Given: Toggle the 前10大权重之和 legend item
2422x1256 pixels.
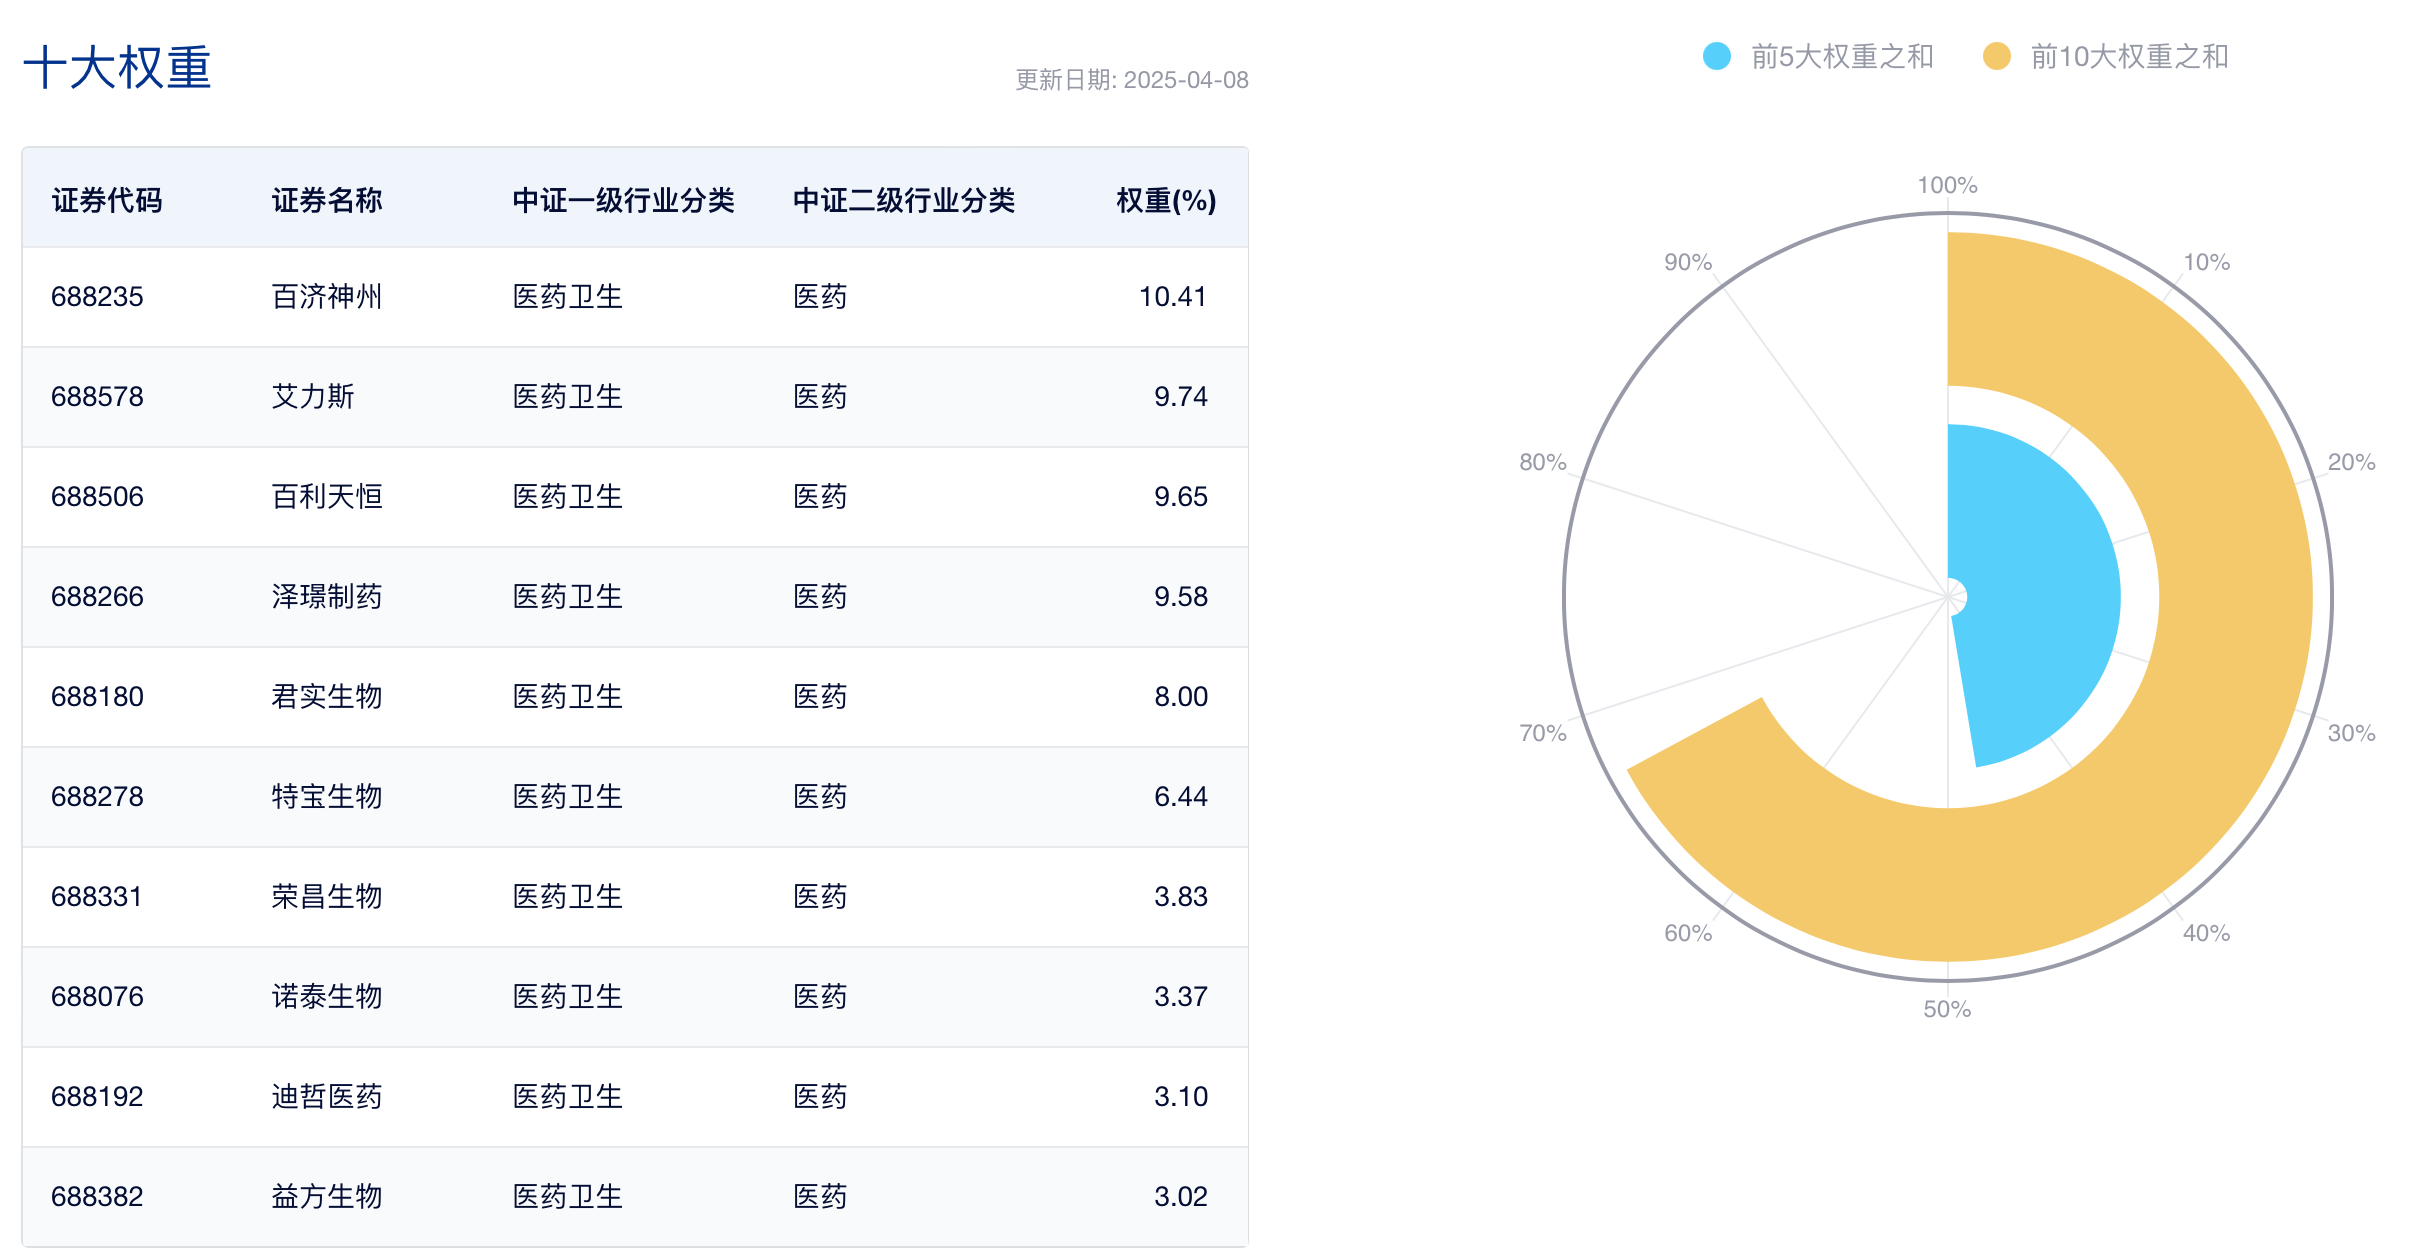Looking at the screenshot, I should pyautogui.click(x=2128, y=57).
